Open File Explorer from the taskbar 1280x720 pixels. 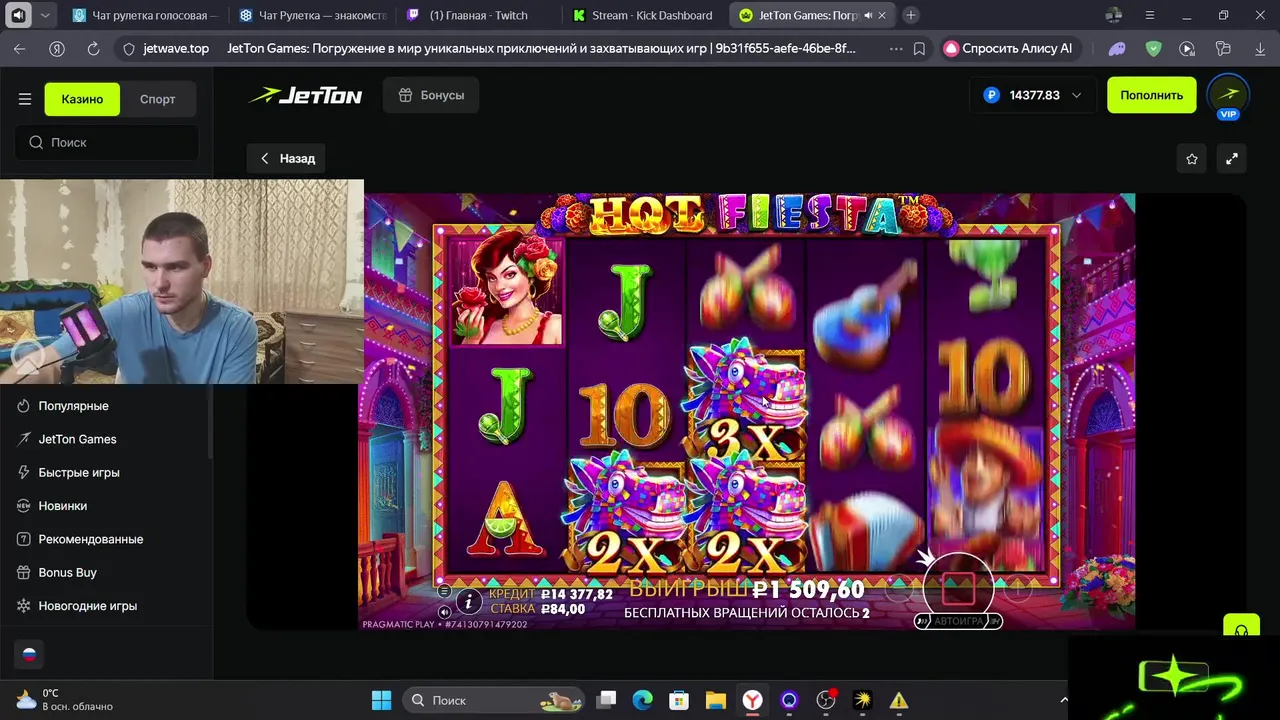[x=715, y=700]
